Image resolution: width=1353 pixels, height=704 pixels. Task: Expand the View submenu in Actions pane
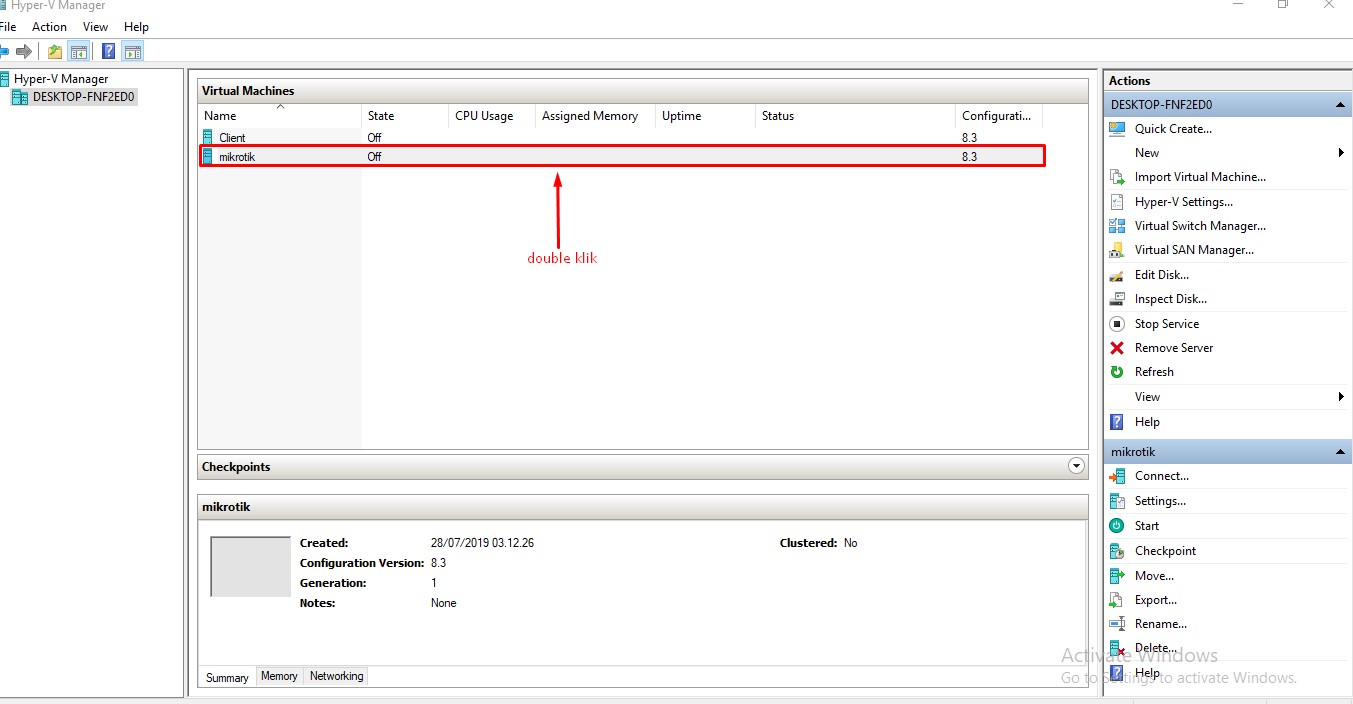pyautogui.click(x=1341, y=397)
